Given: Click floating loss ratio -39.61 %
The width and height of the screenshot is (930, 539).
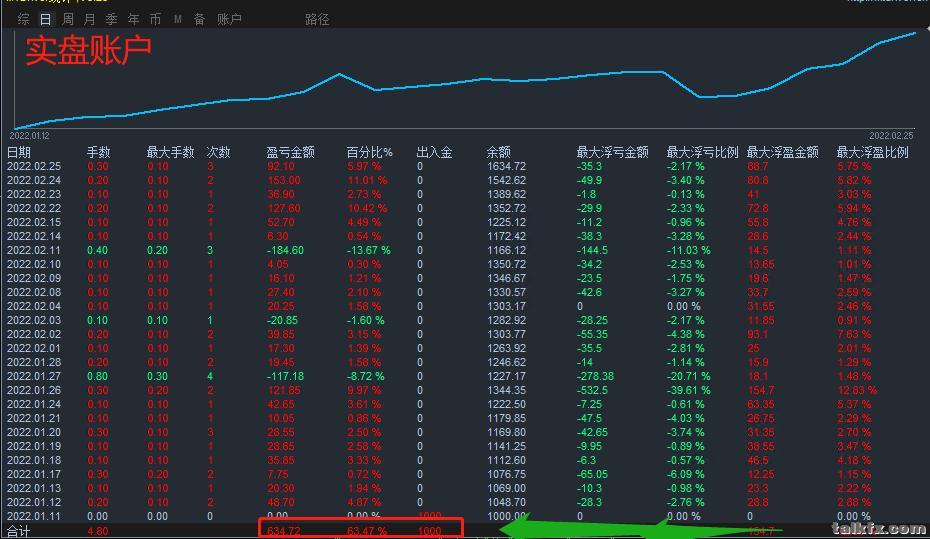Looking at the screenshot, I should [x=688, y=390].
